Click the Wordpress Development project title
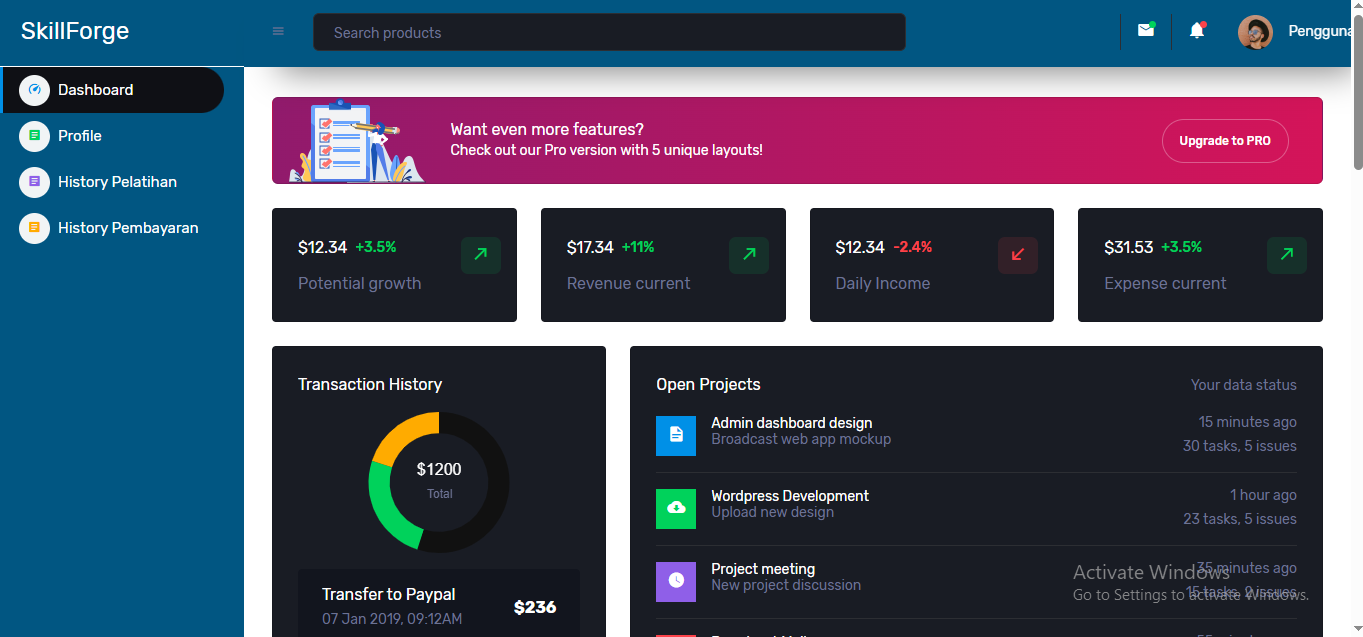Viewport: 1363px width, 637px height. pos(790,496)
